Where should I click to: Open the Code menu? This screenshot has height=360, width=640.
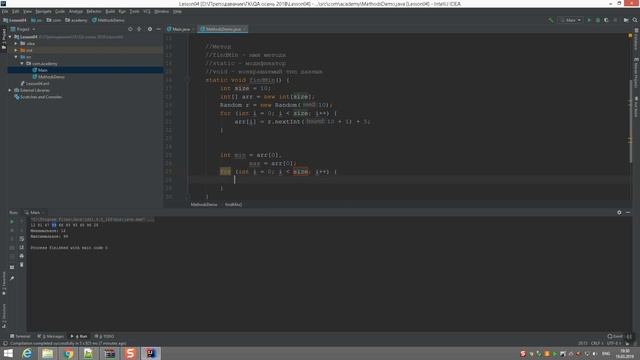(x=60, y=11)
